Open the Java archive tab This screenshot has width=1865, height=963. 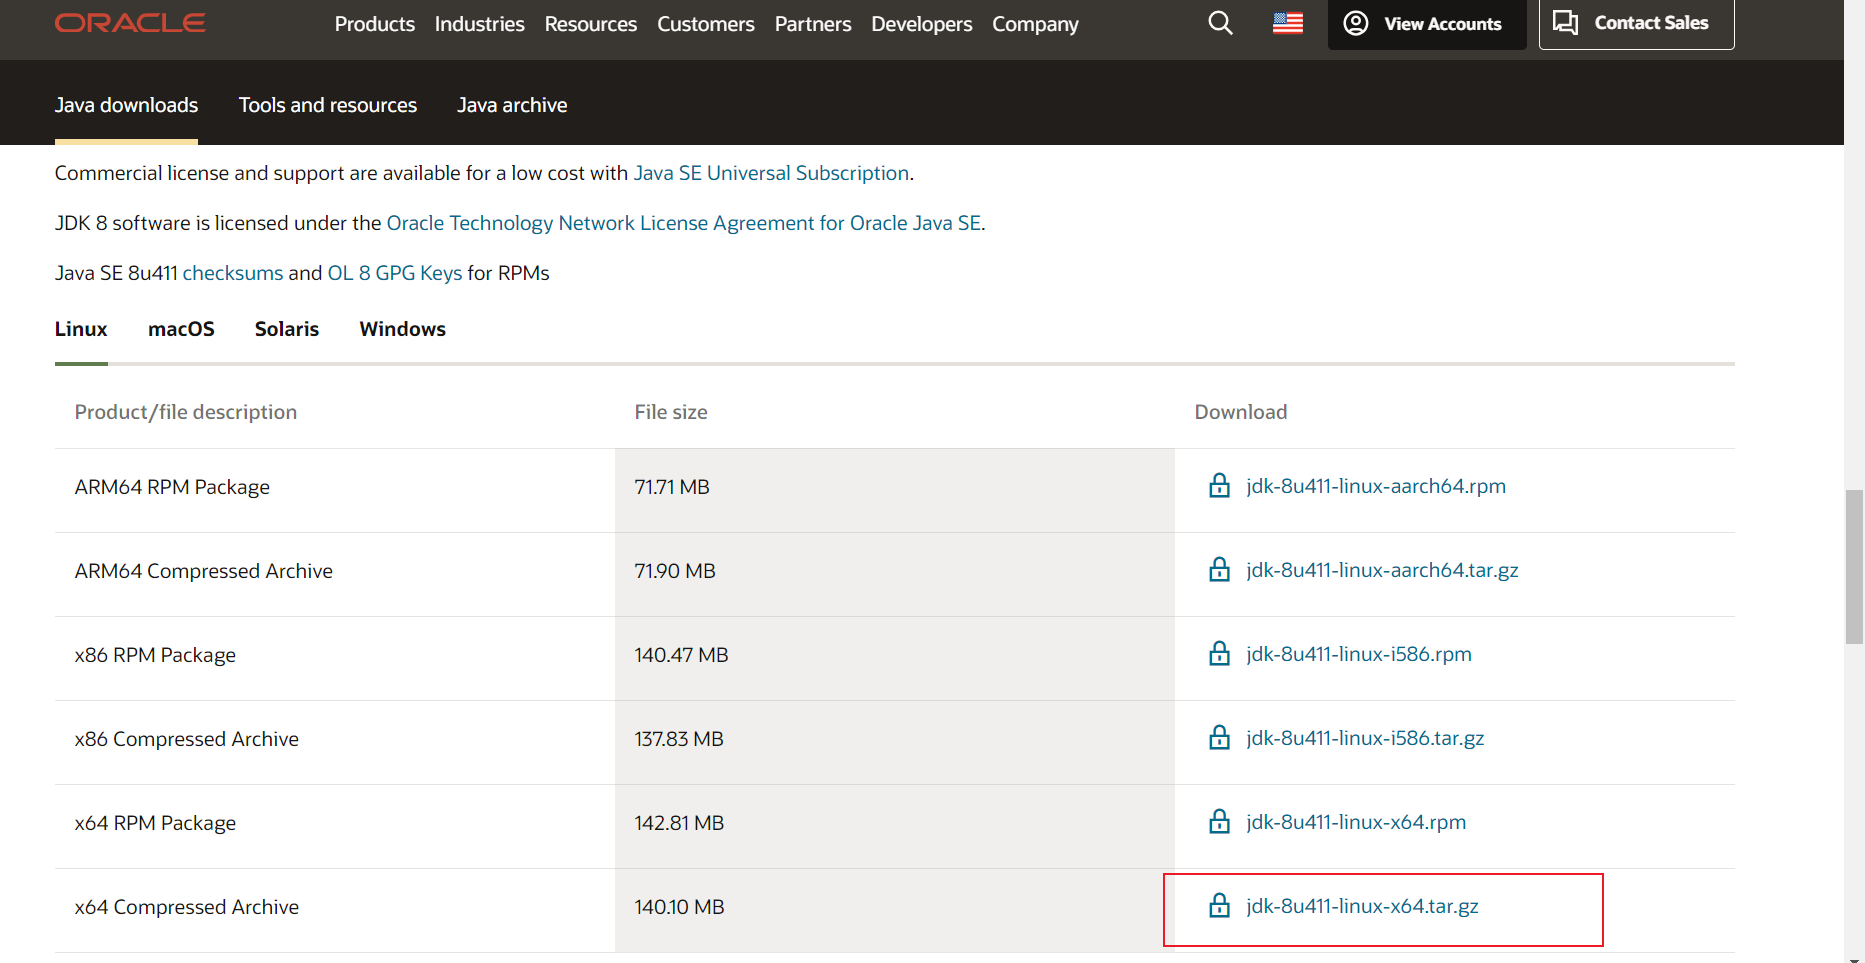coord(512,105)
